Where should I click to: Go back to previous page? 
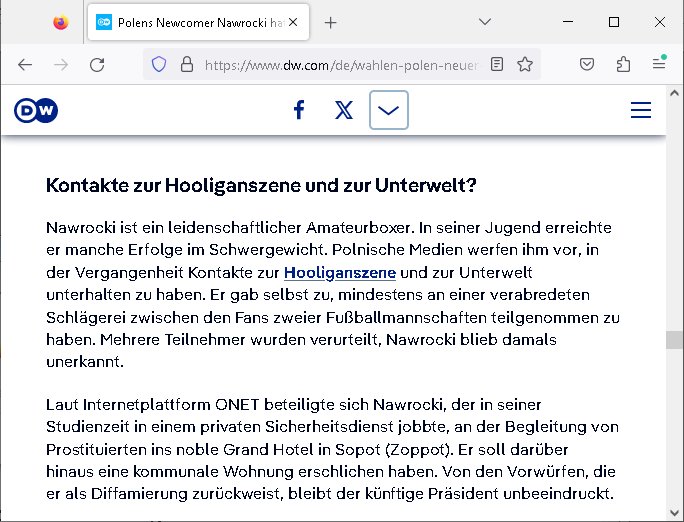(x=25, y=65)
